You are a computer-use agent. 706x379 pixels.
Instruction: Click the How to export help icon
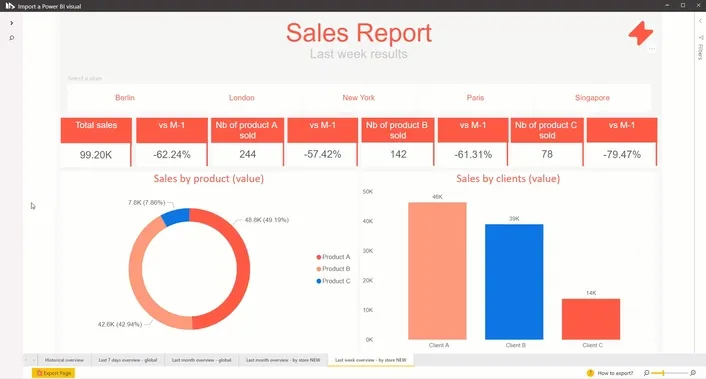[x=590, y=373]
